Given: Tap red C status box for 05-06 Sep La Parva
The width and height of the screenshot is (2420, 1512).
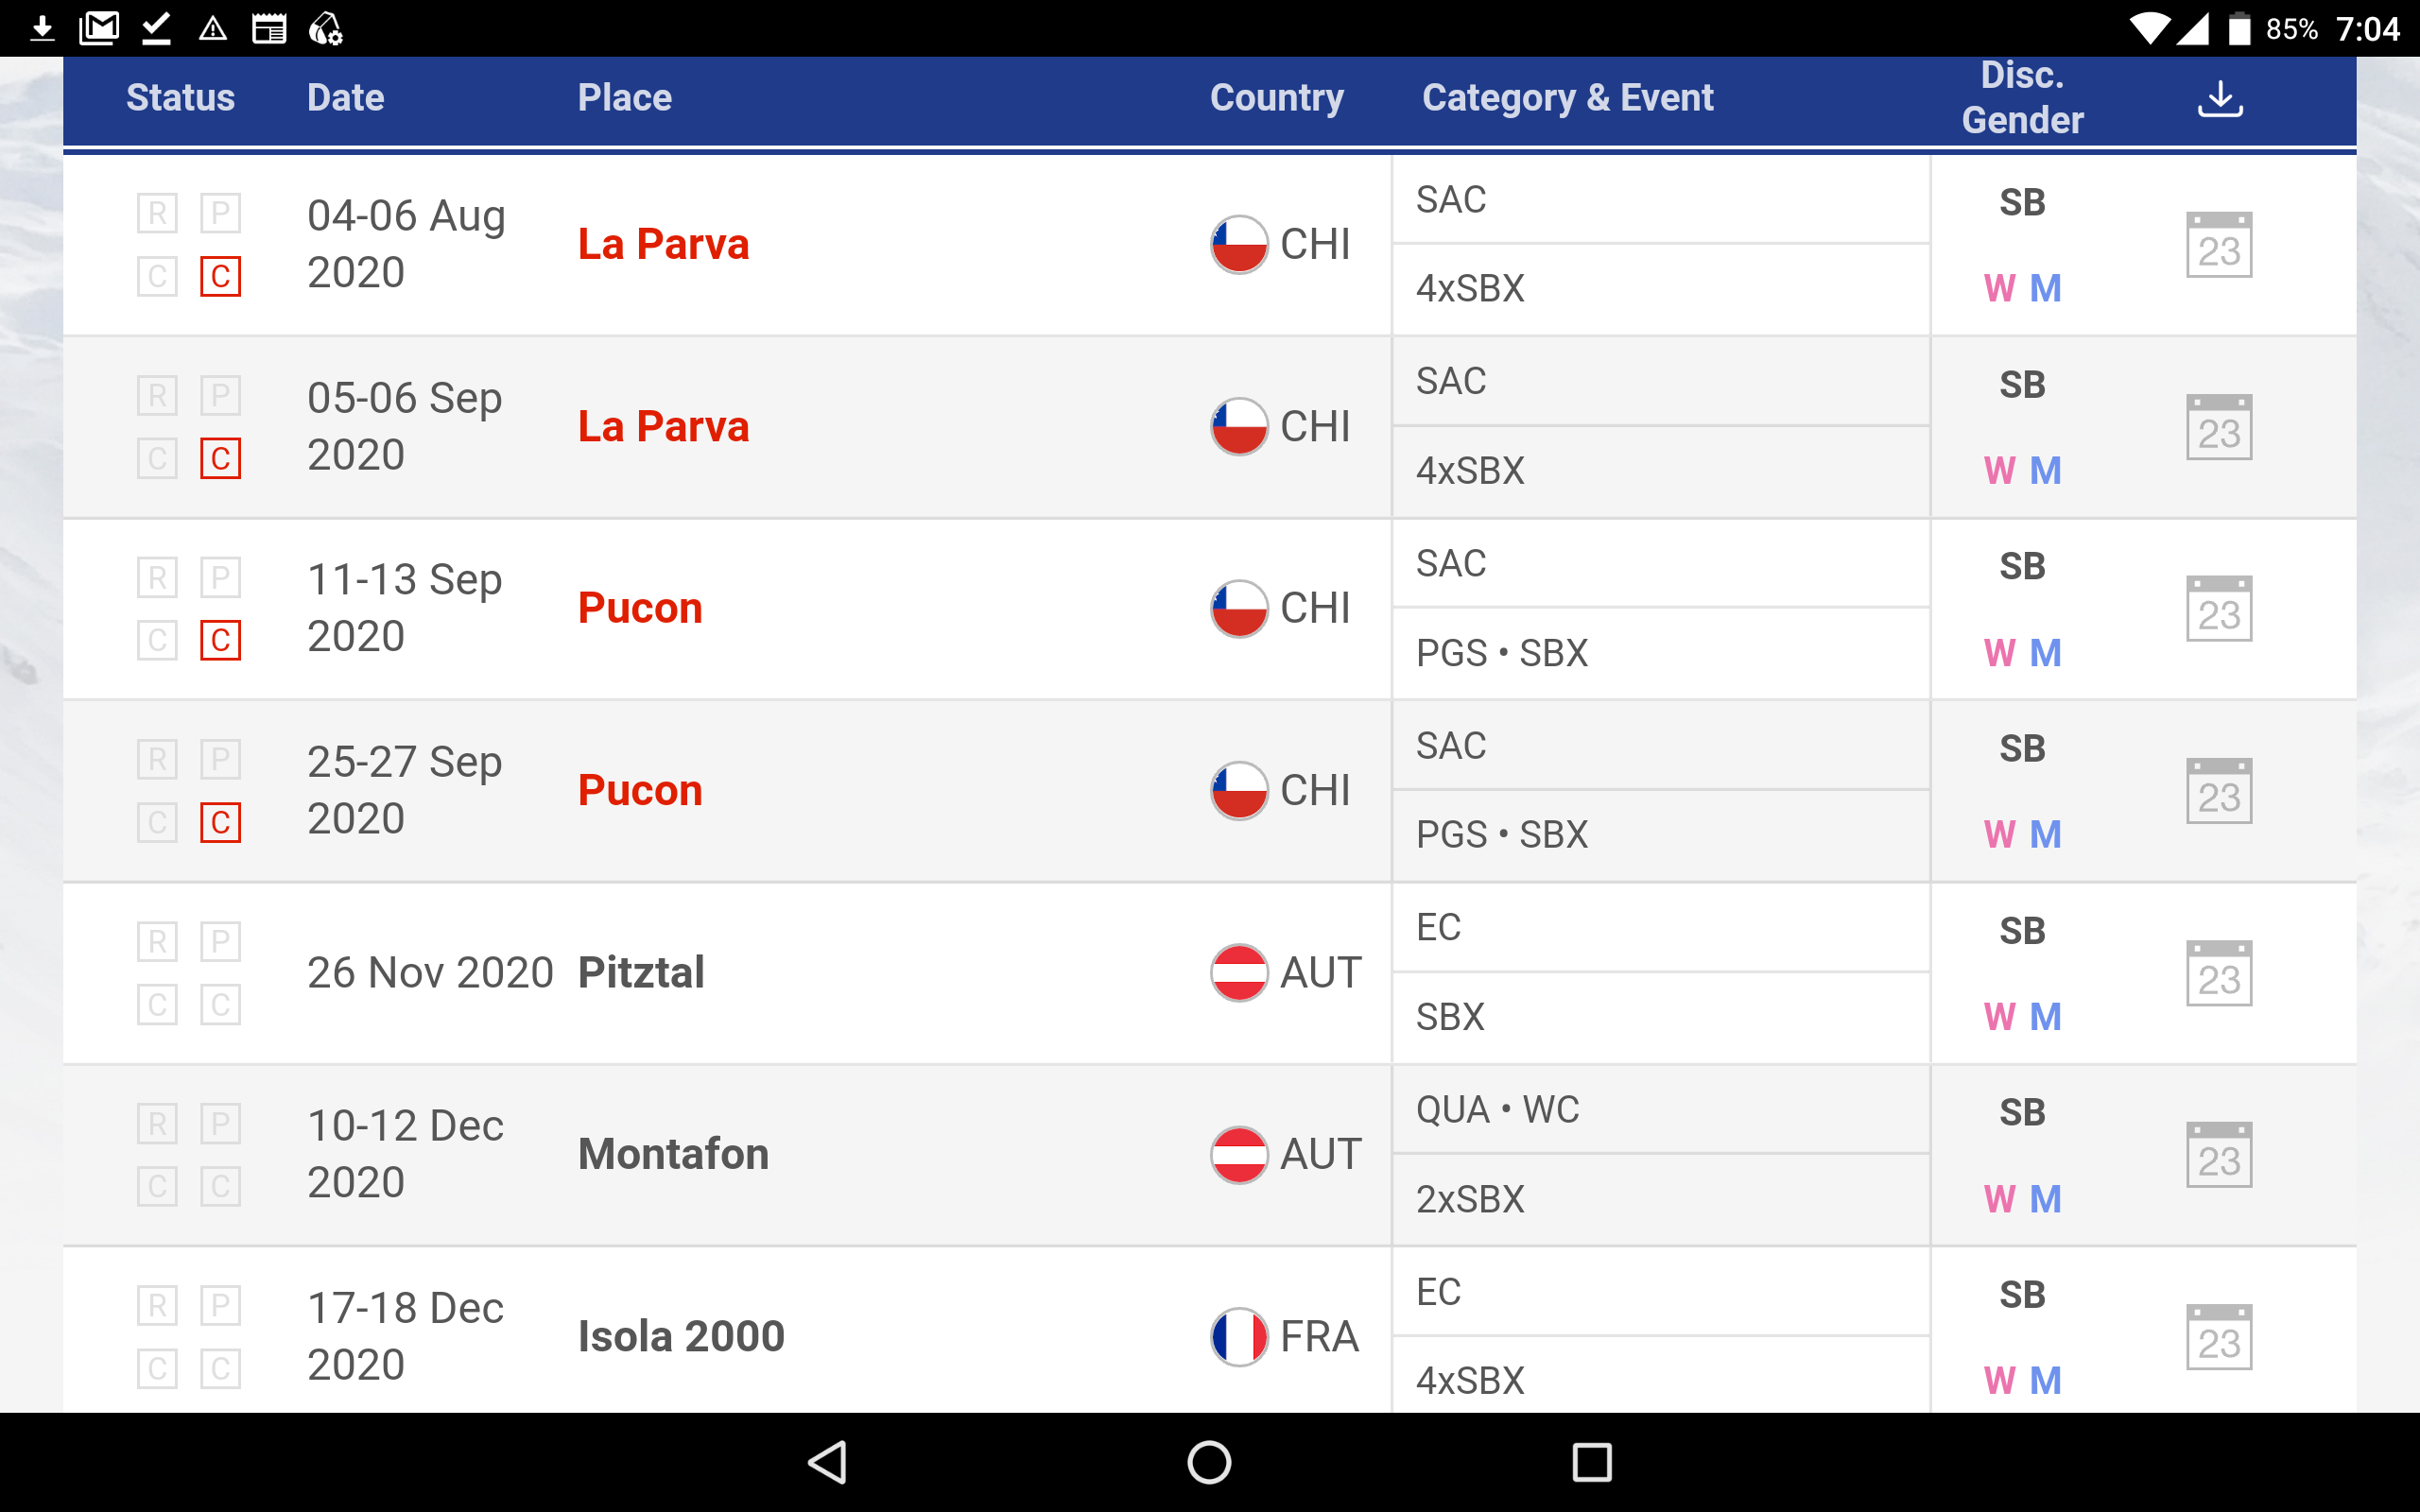Looking at the screenshot, I should [x=220, y=458].
